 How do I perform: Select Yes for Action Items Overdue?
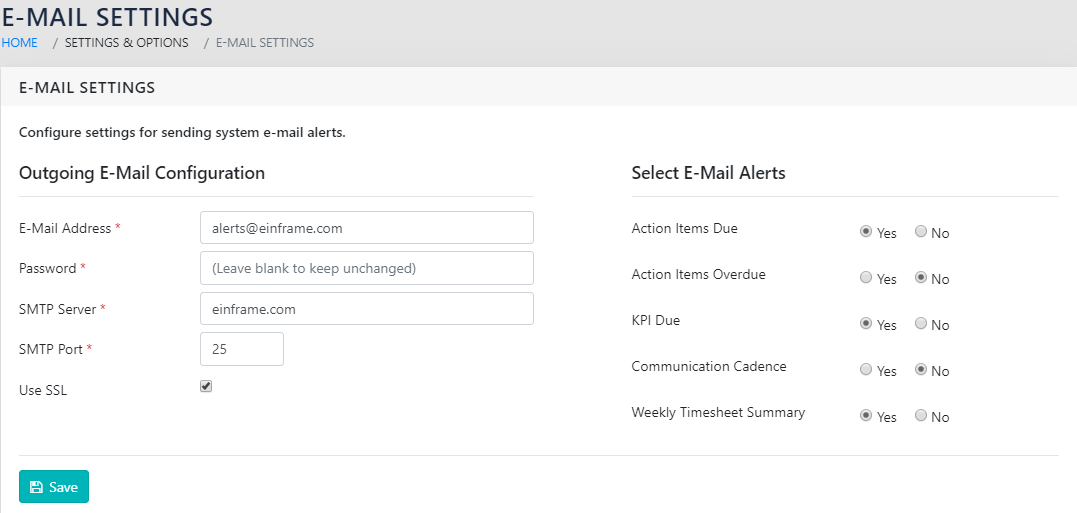click(x=866, y=278)
